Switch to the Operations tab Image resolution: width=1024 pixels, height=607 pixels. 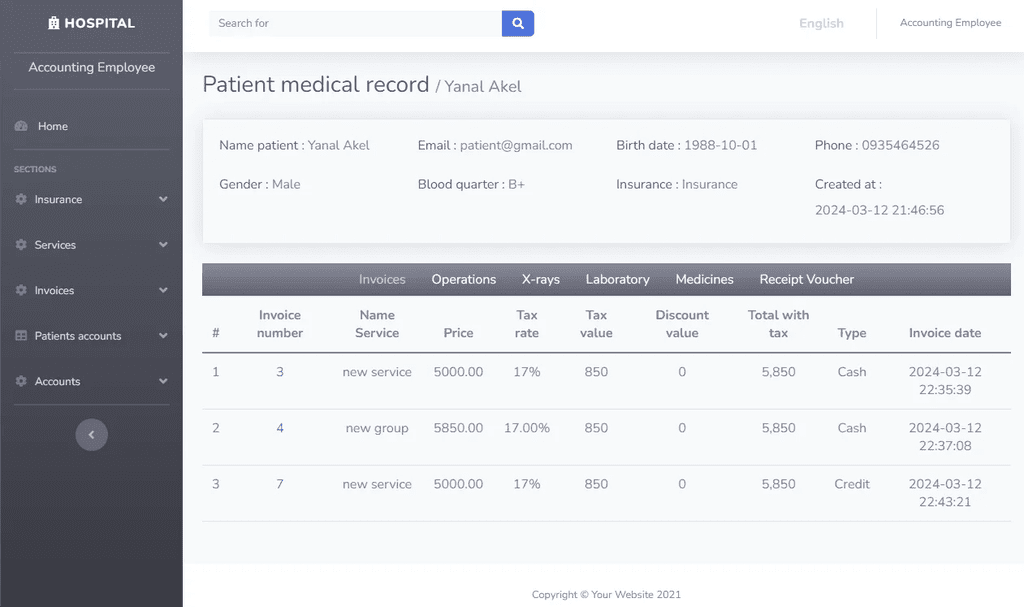[x=464, y=280]
